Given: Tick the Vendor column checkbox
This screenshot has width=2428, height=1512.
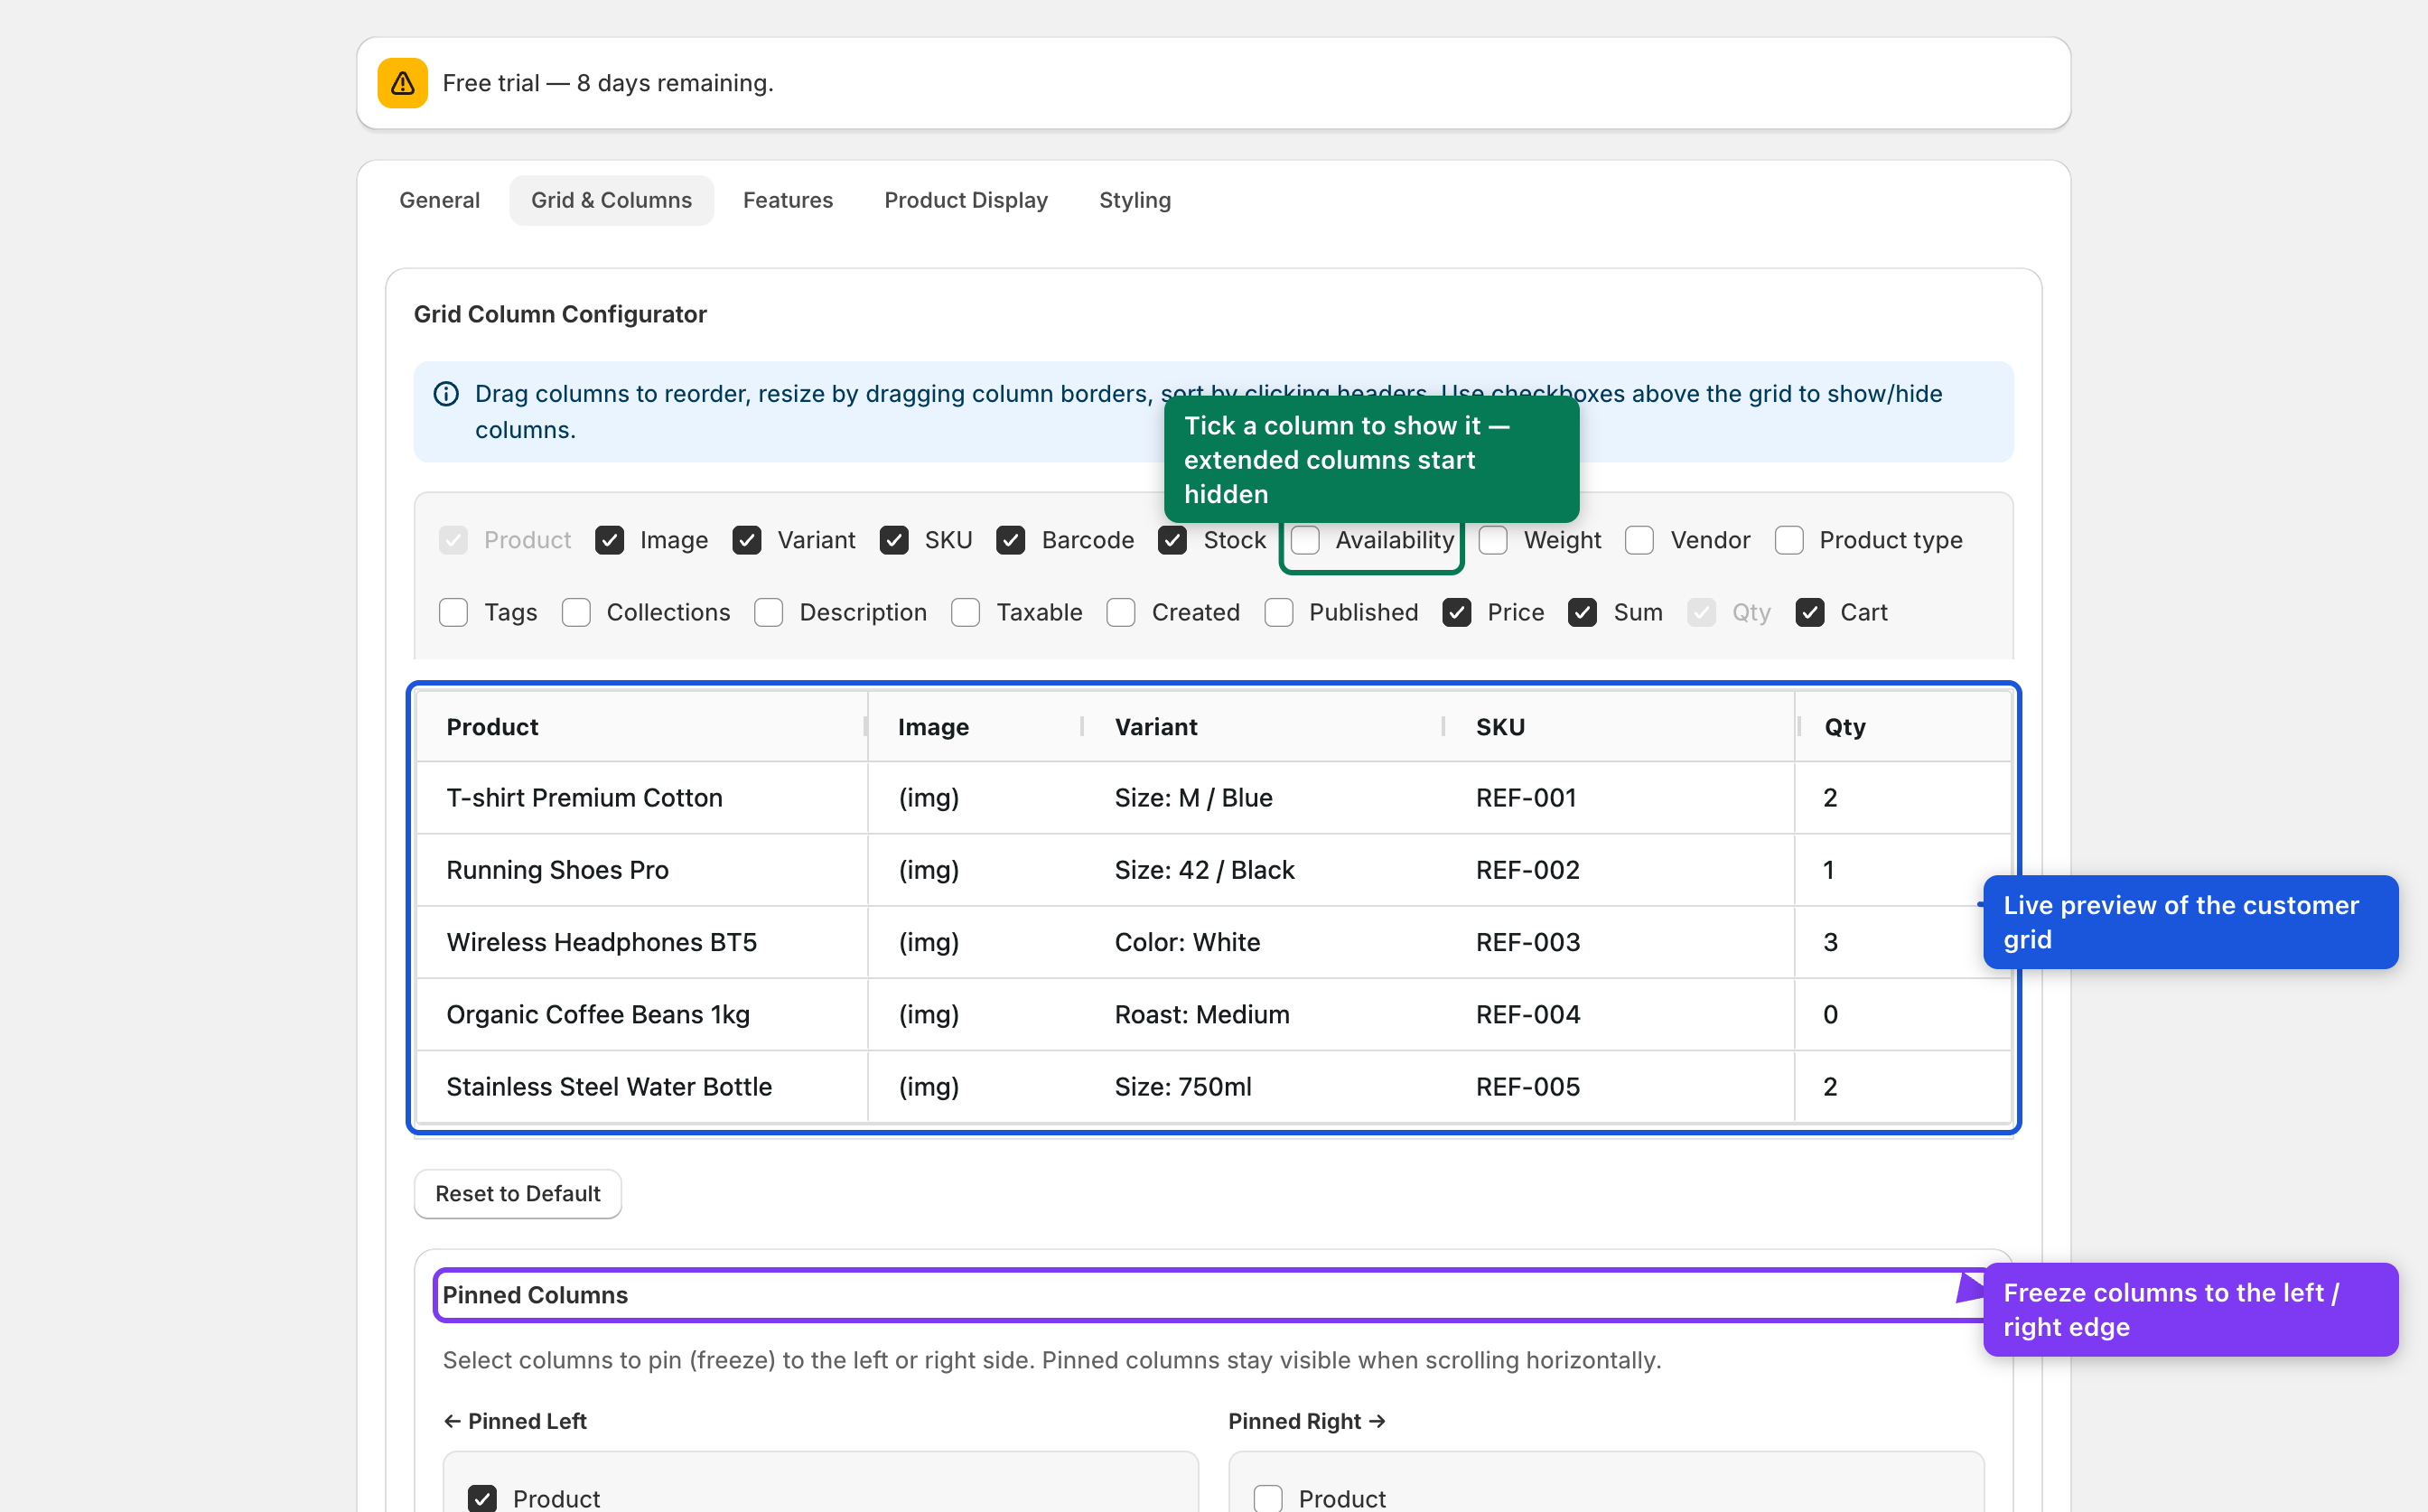Looking at the screenshot, I should (x=1640, y=540).
